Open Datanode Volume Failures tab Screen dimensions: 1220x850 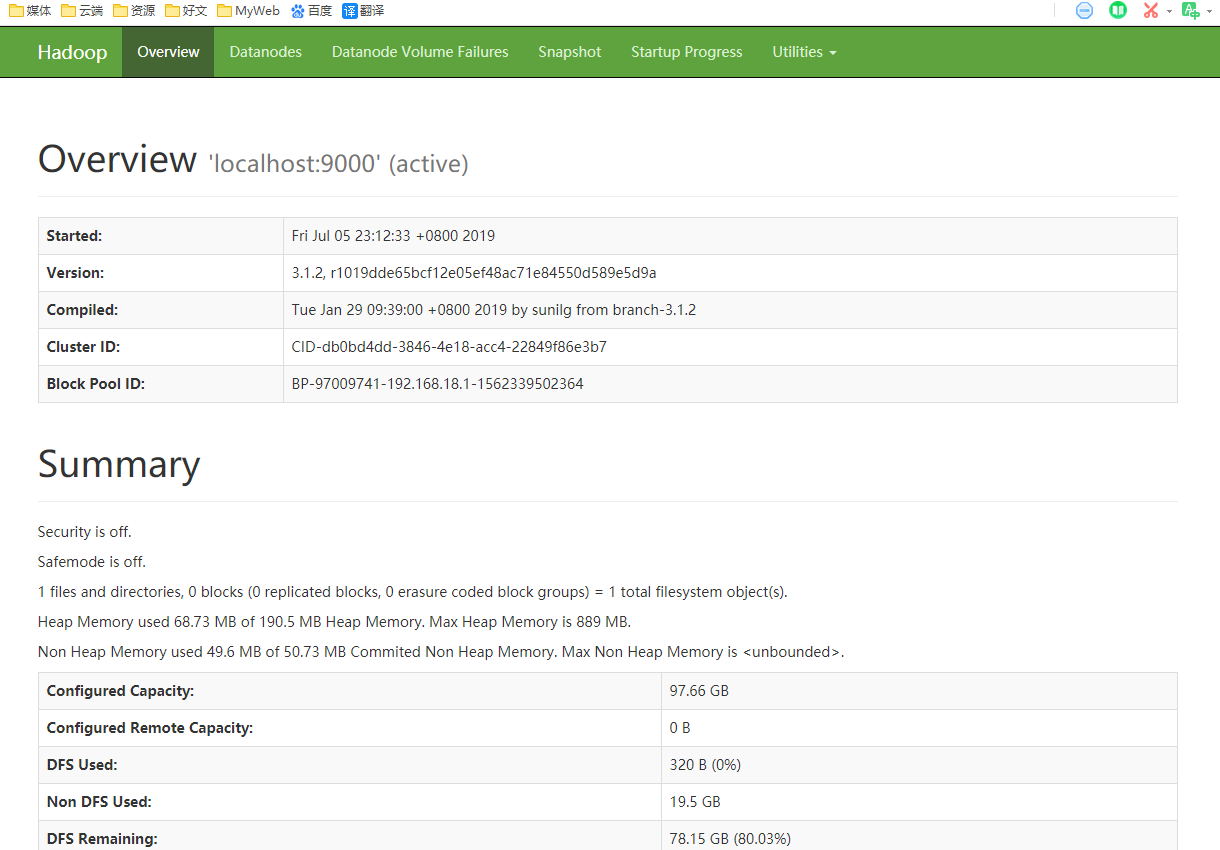tap(420, 52)
